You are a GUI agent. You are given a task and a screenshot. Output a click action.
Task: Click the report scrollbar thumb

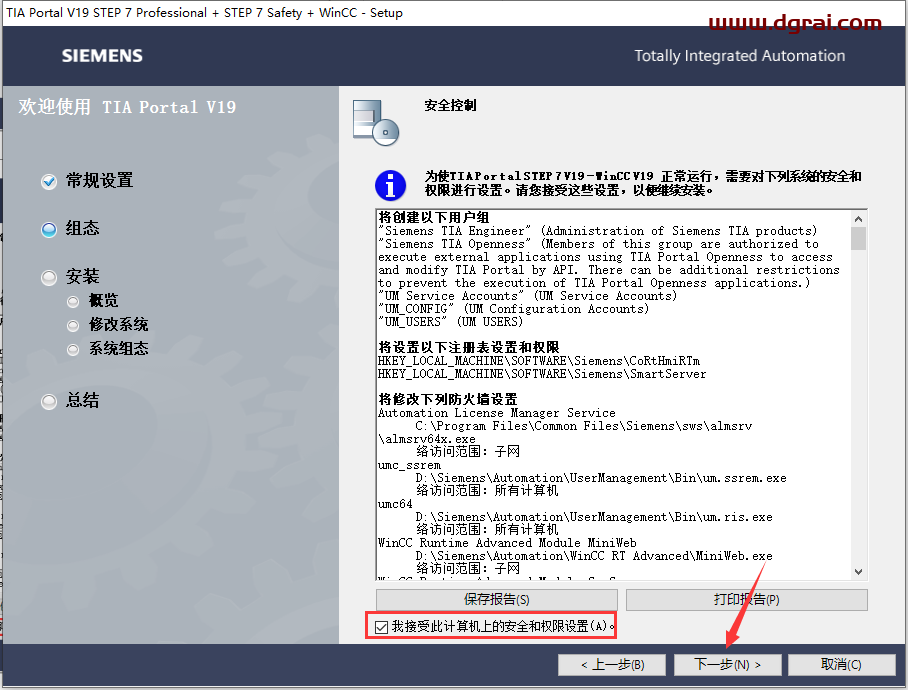tap(858, 238)
